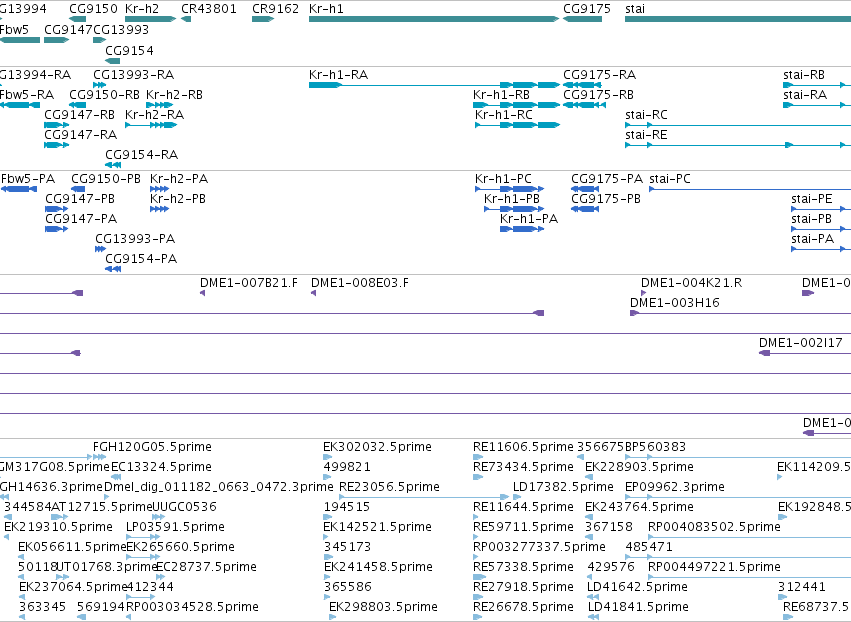Select the Fbw5 gene label

coord(14,29)
